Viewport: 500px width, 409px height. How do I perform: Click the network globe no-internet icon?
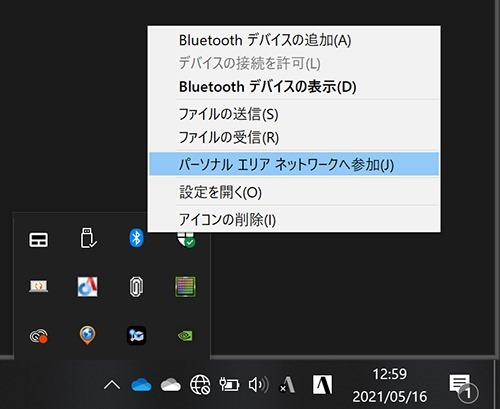coord(200,385)
